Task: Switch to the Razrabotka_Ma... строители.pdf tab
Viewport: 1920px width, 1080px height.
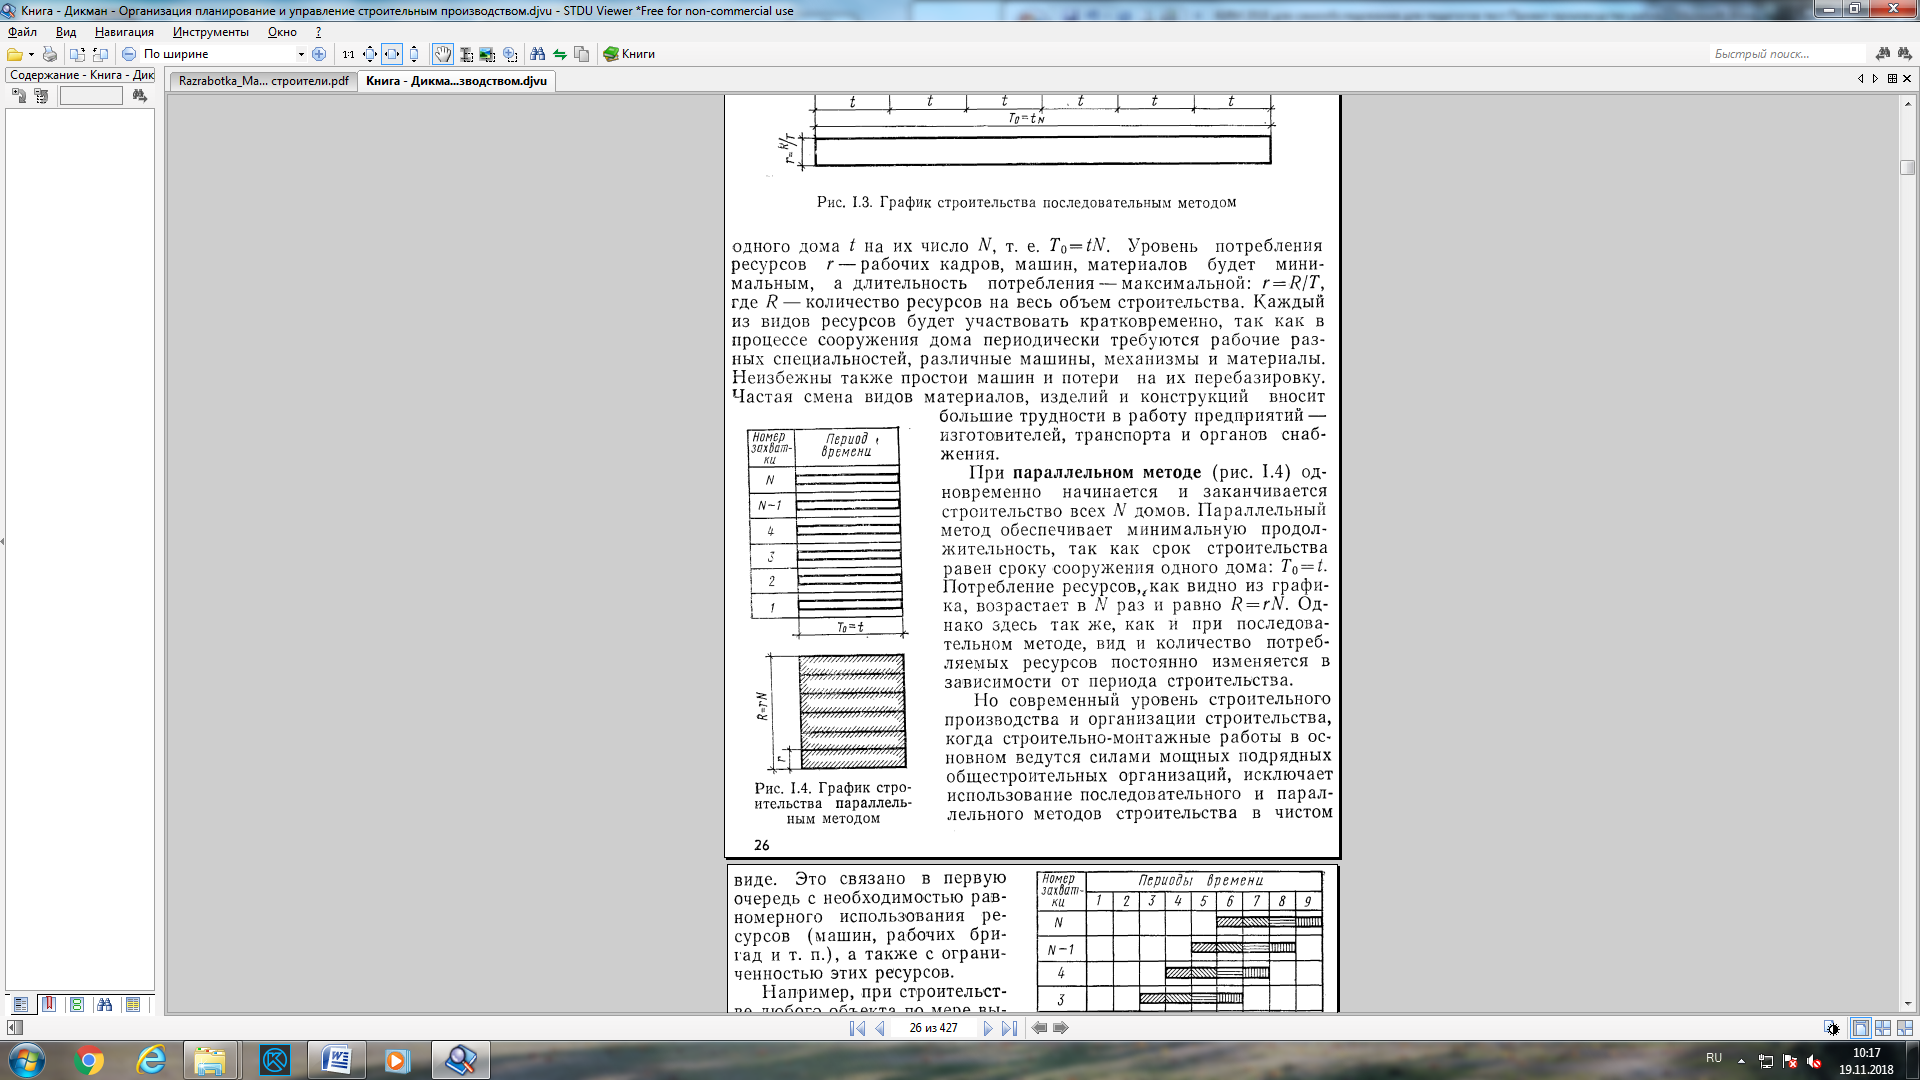Action: [x=263, y=81]
